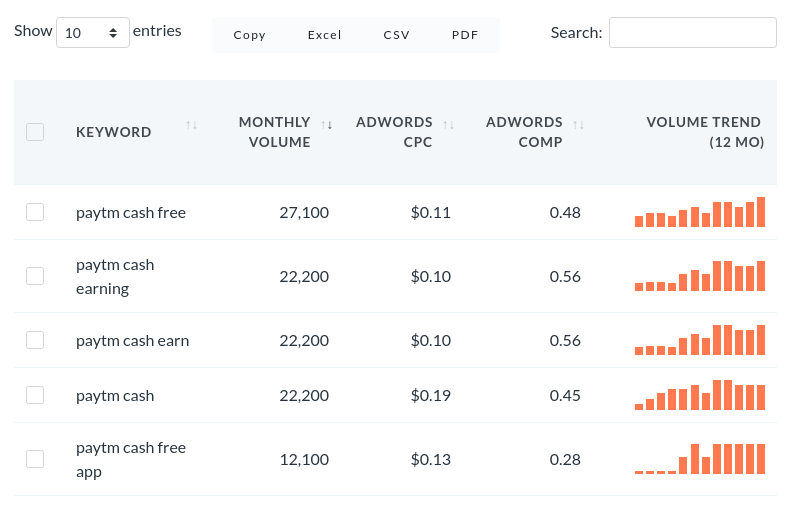Click the 0.48 competition value

tap(565, 212)
